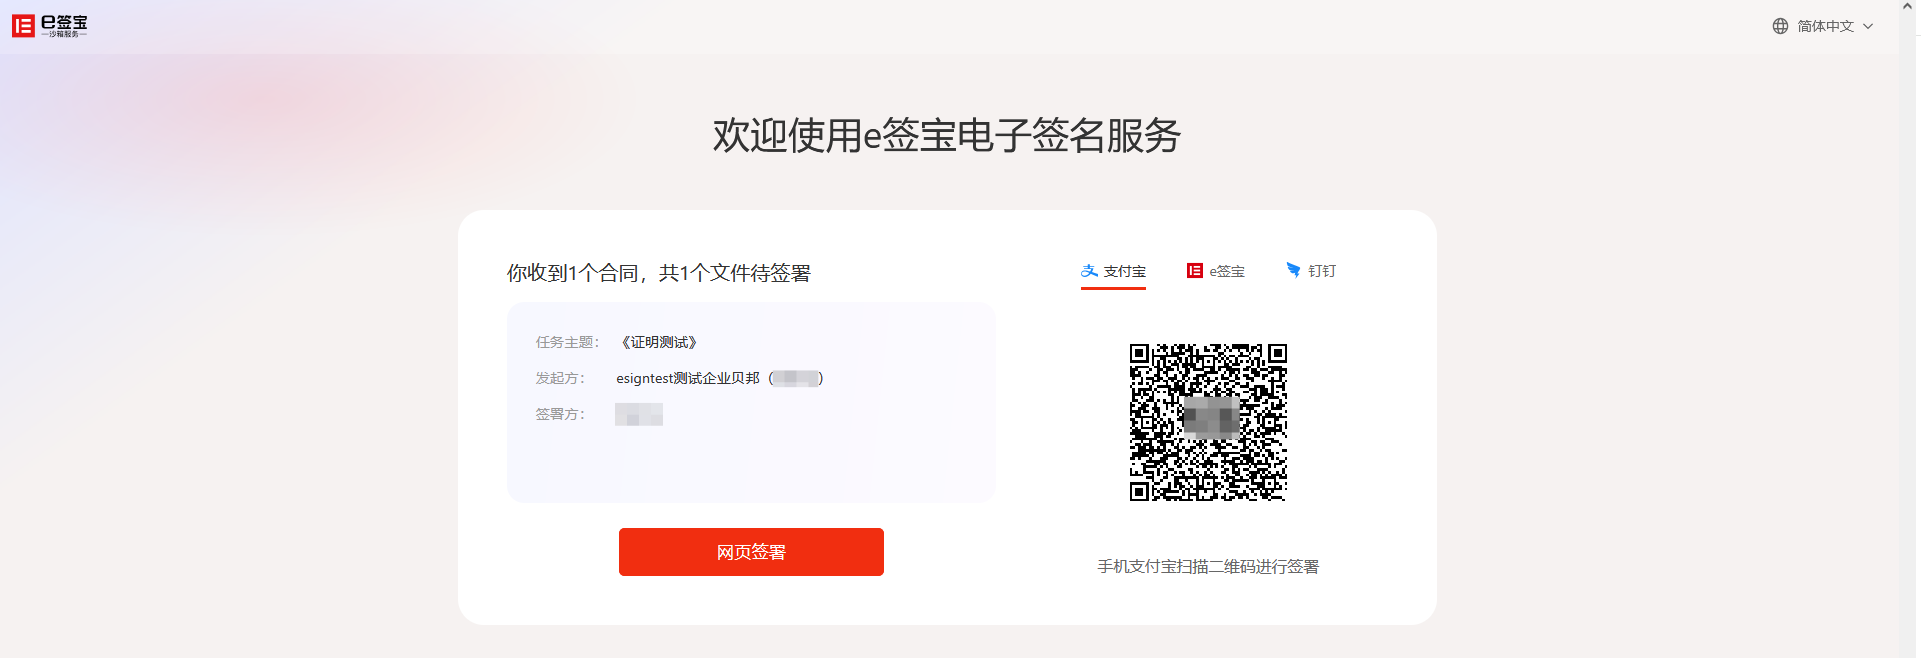Viewport: 1921px width, 658px height.
Task: Click the red e签宝 tab icon
Action: pos(1194,271)
